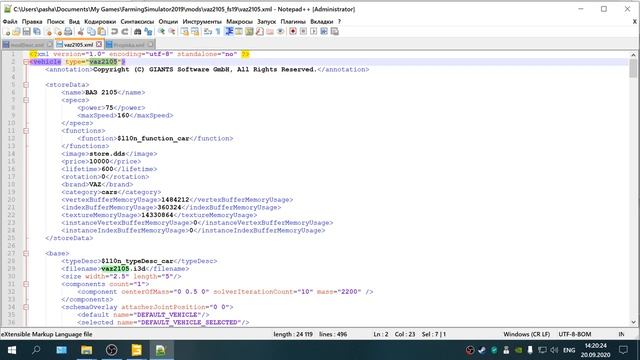Screen dimensions: 640x360
Task: Open the Replace dialog toolbar icon
Action: click(148, 31)
